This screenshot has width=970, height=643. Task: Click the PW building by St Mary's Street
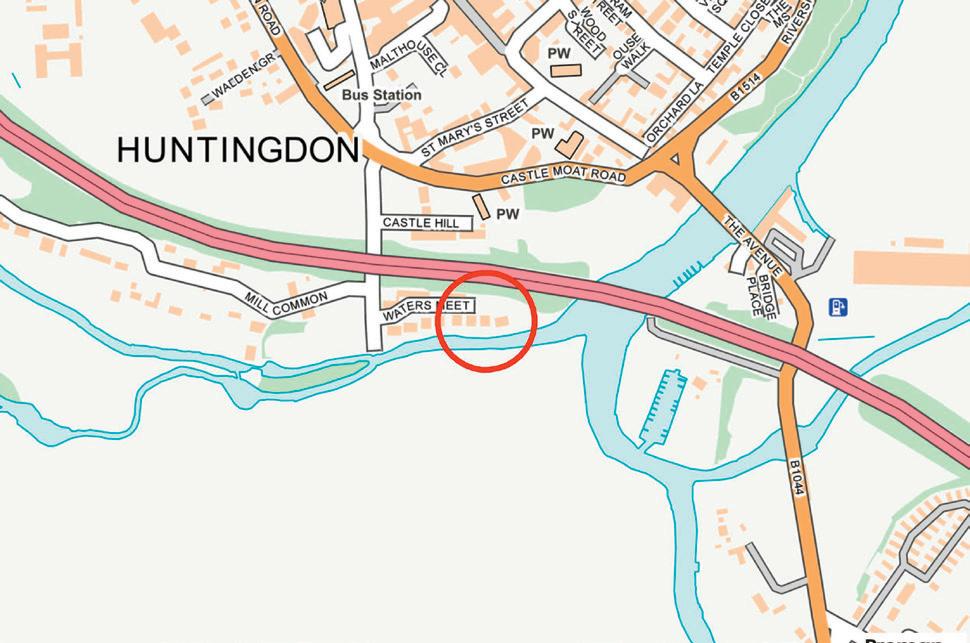[x=569, y=145]
